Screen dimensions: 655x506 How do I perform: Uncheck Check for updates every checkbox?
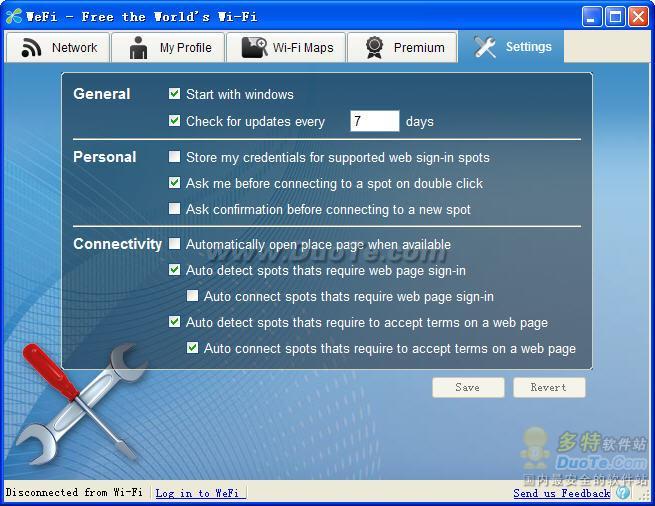pos(175,121)
